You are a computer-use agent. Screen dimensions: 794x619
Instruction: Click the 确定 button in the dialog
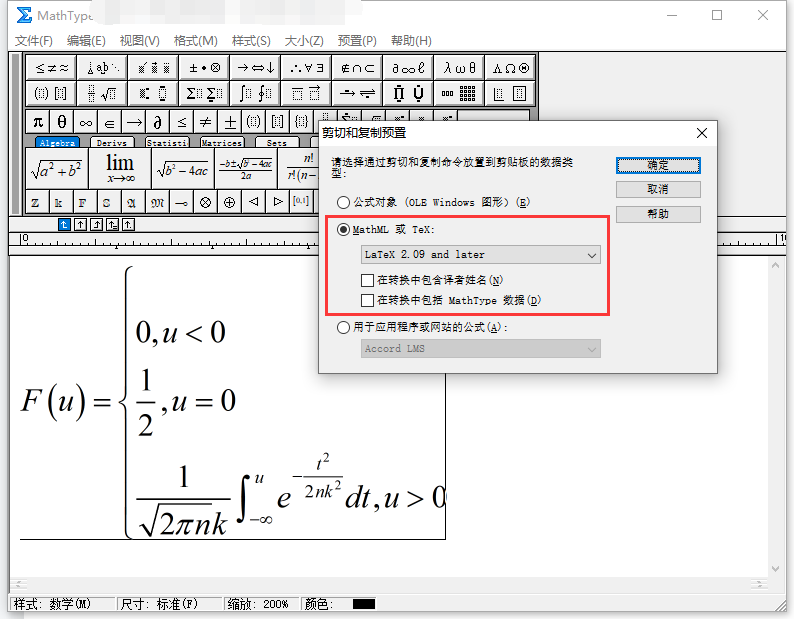(658, 165)
